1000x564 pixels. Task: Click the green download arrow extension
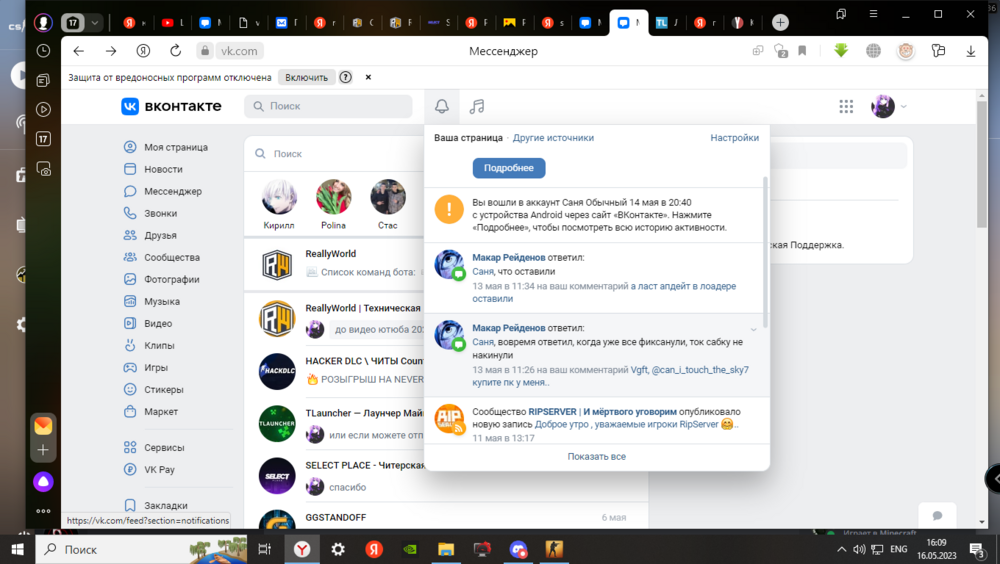tap(841, 50)
